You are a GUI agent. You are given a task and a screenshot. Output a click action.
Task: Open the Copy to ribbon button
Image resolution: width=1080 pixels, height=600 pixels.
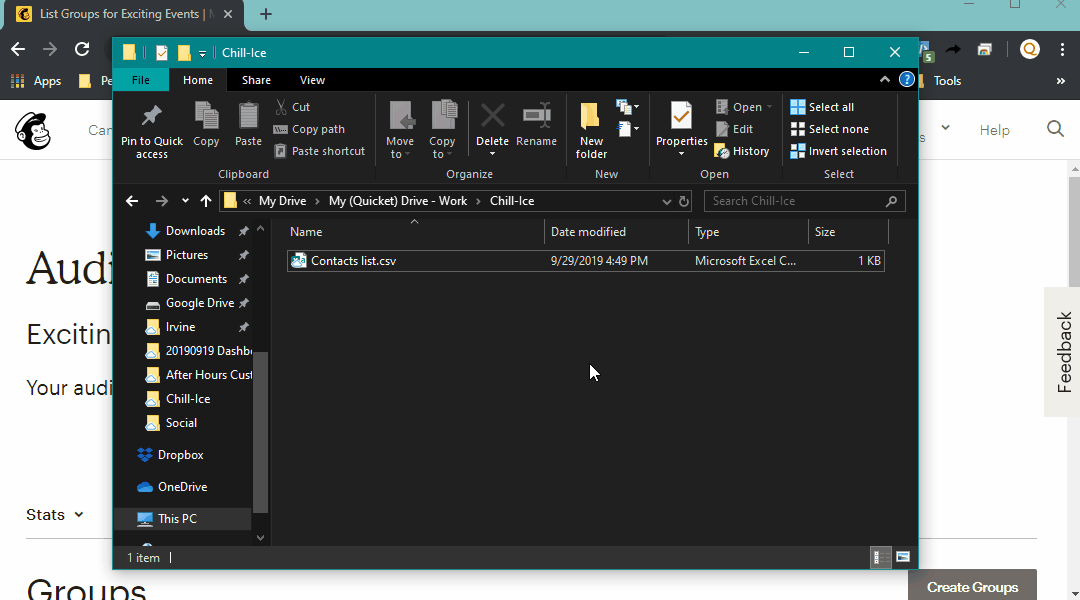pos(442,130)
